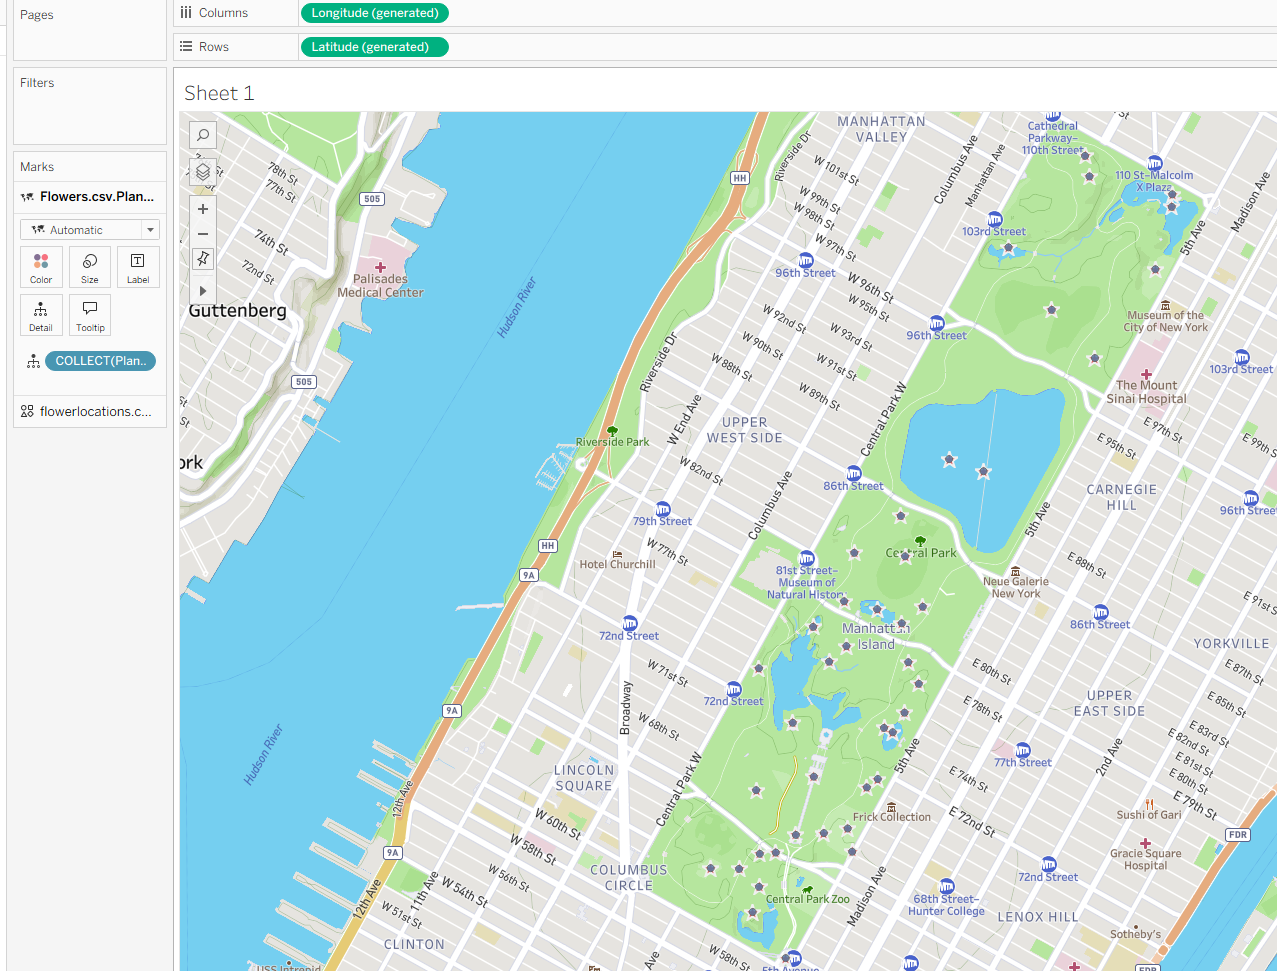Click the 79th Street subway station icon
The image size is (1277, 971).
tap(662, 509)
